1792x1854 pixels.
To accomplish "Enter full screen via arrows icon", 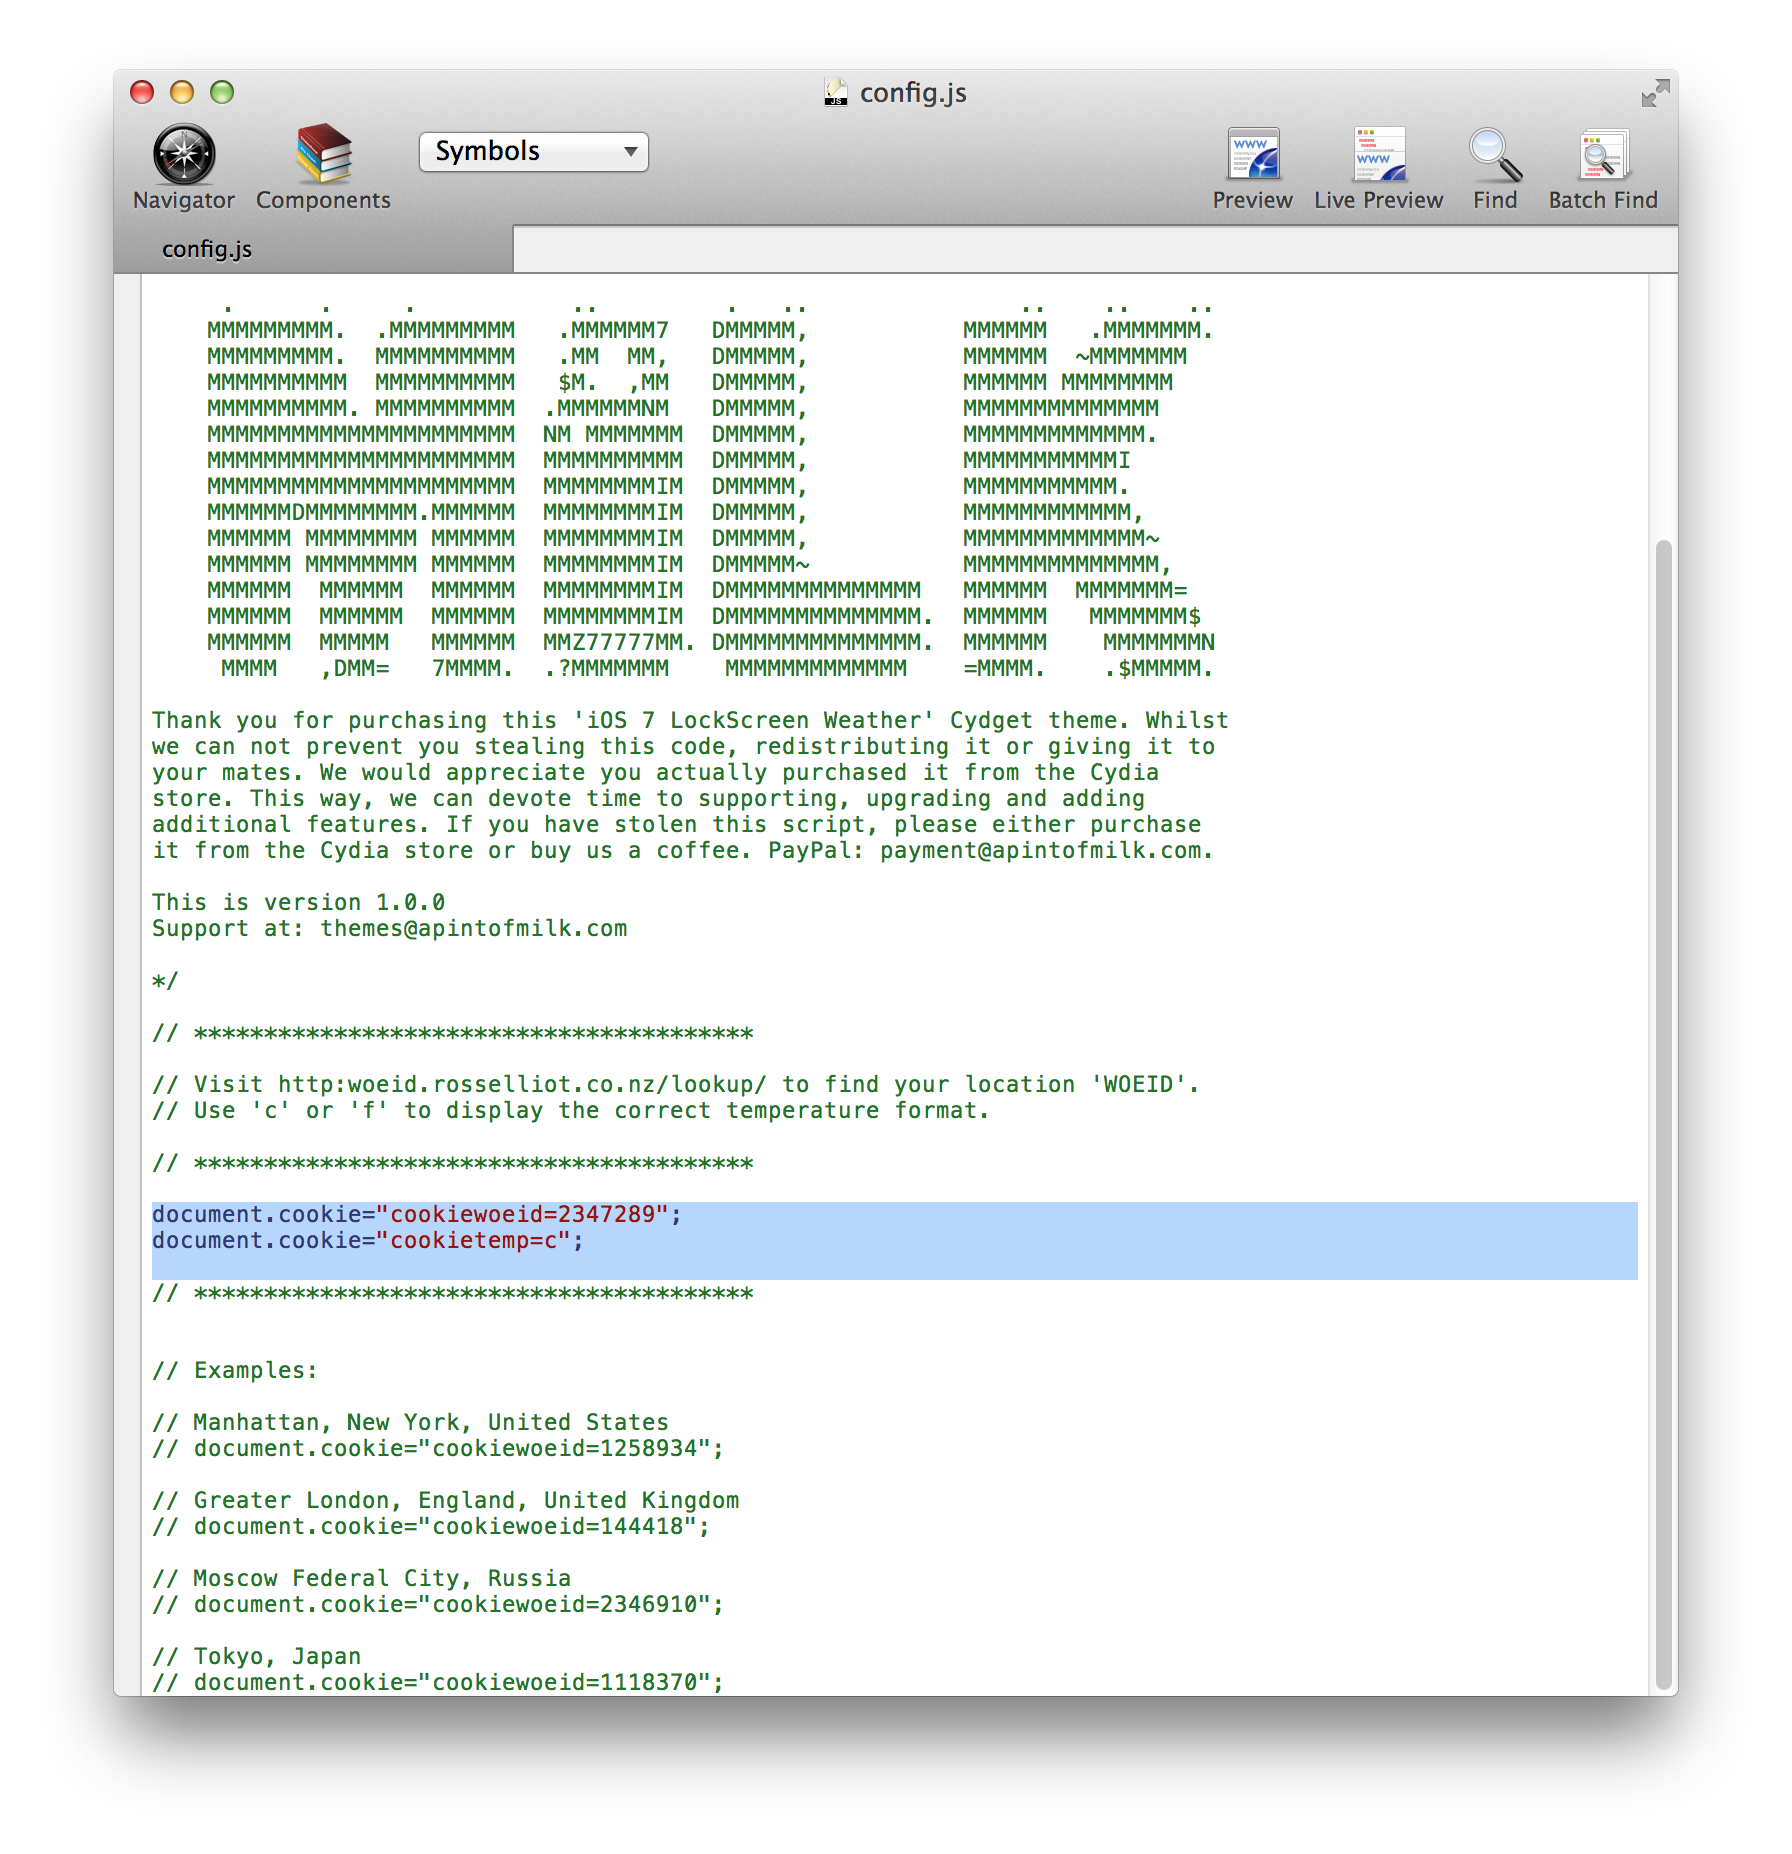I will pyautogui.click(x=1656, y=93).
